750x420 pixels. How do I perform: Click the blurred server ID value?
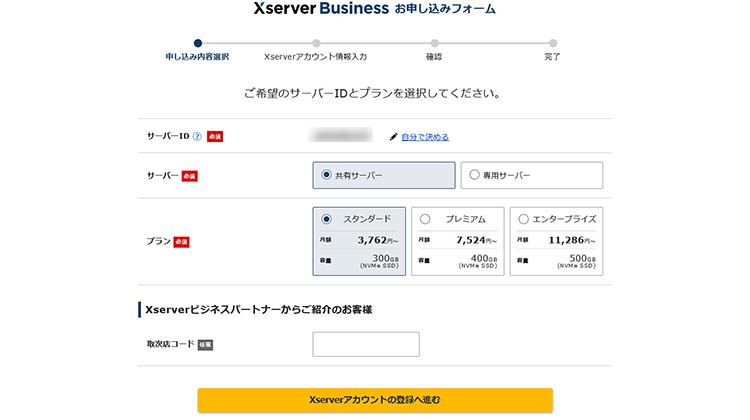pyautogui.click(x=341, y=135)
